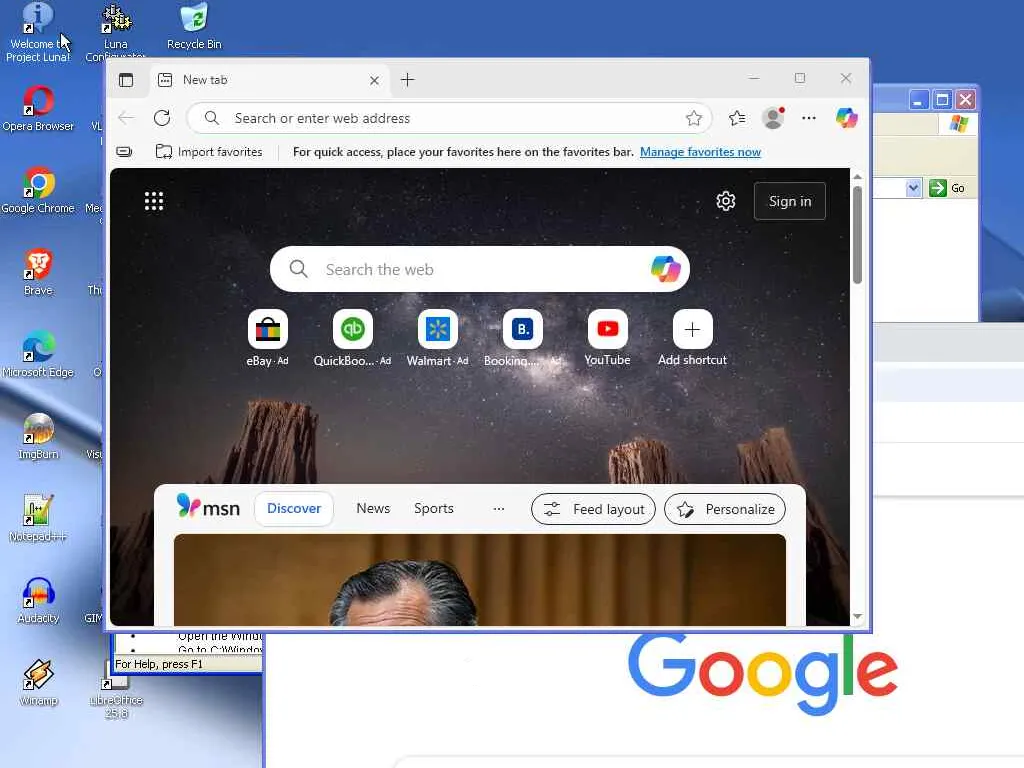
Task: Click the Sign in button
Action: tap(790, 201)
